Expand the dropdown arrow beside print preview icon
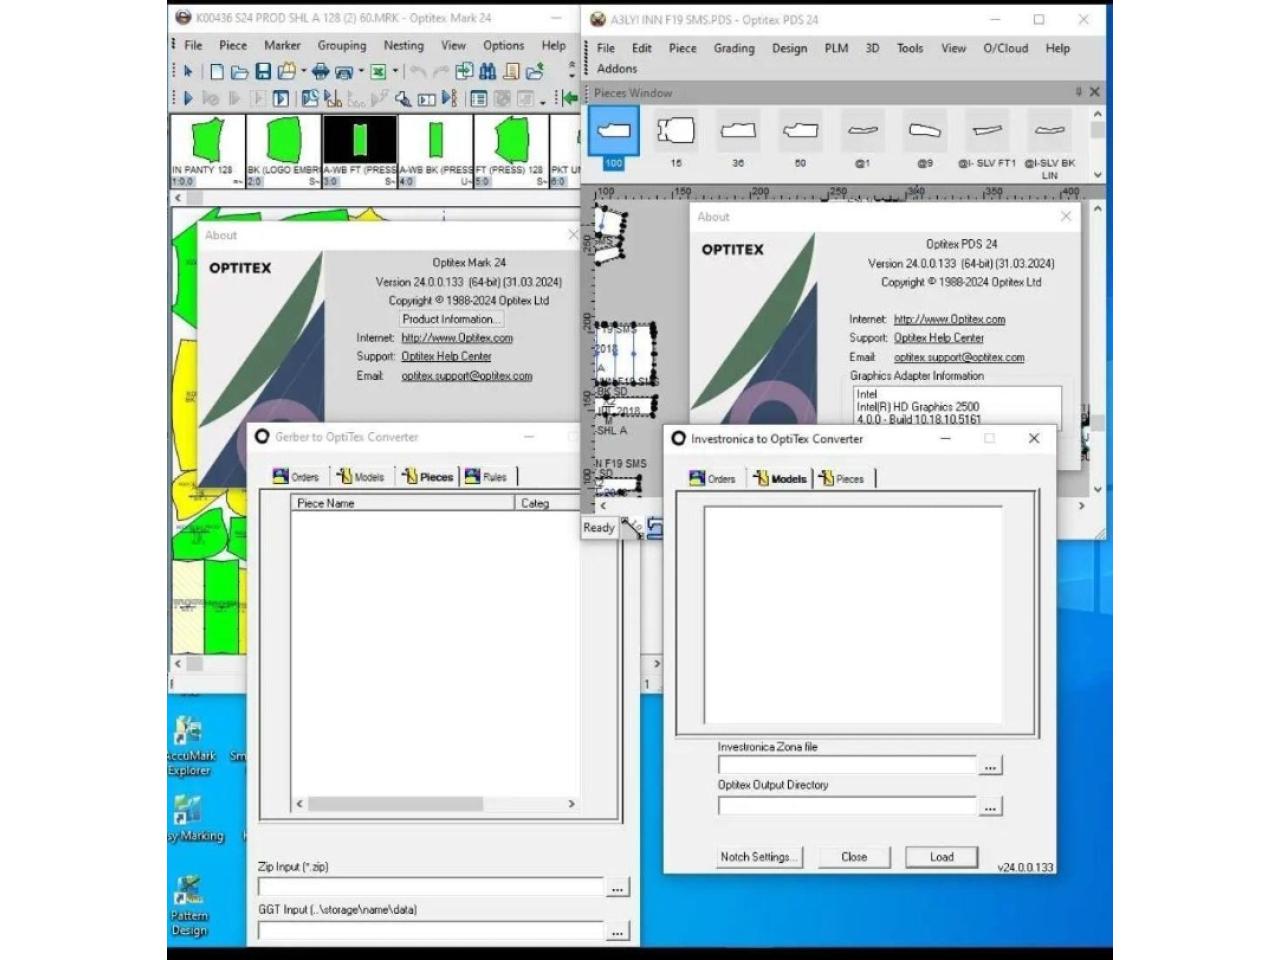 pyautogui.click(x=361, y=72)
